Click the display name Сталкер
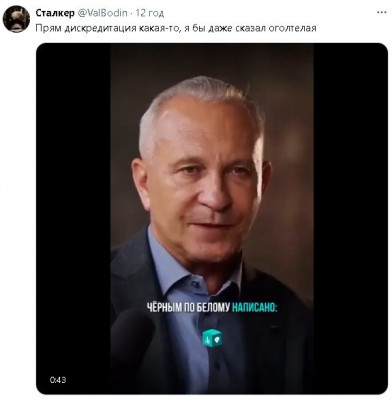Image resolution: width=392 pixels, height=400 pixels. click(x=55, y=13)
